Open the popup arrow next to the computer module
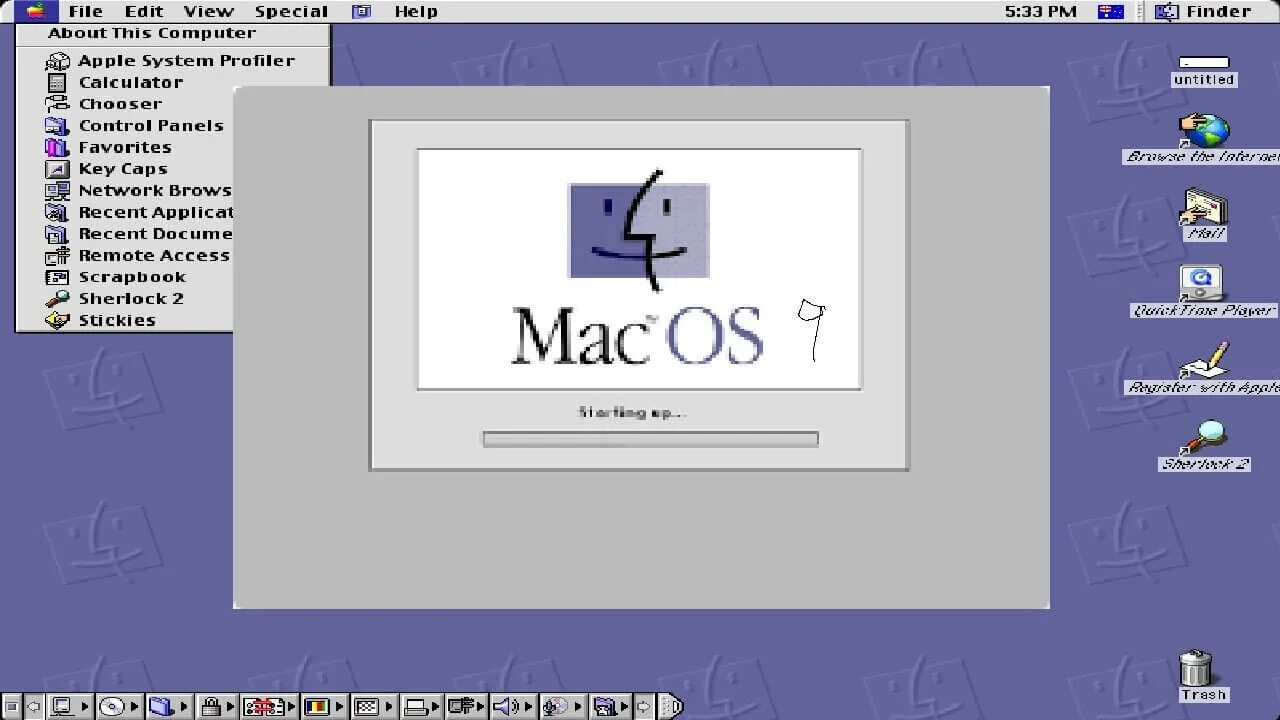The height and width of the screenshot is (720, 1280). click(85, 706)
